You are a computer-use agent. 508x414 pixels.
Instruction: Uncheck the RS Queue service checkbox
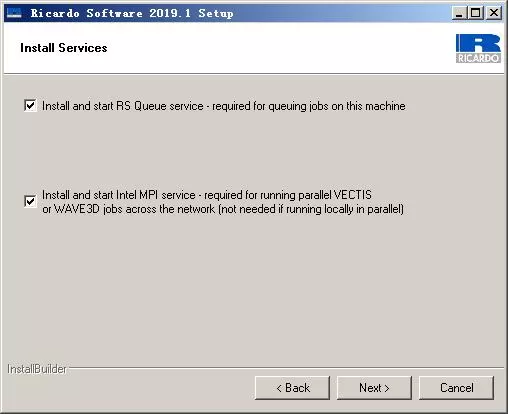(x=30, y=106)
